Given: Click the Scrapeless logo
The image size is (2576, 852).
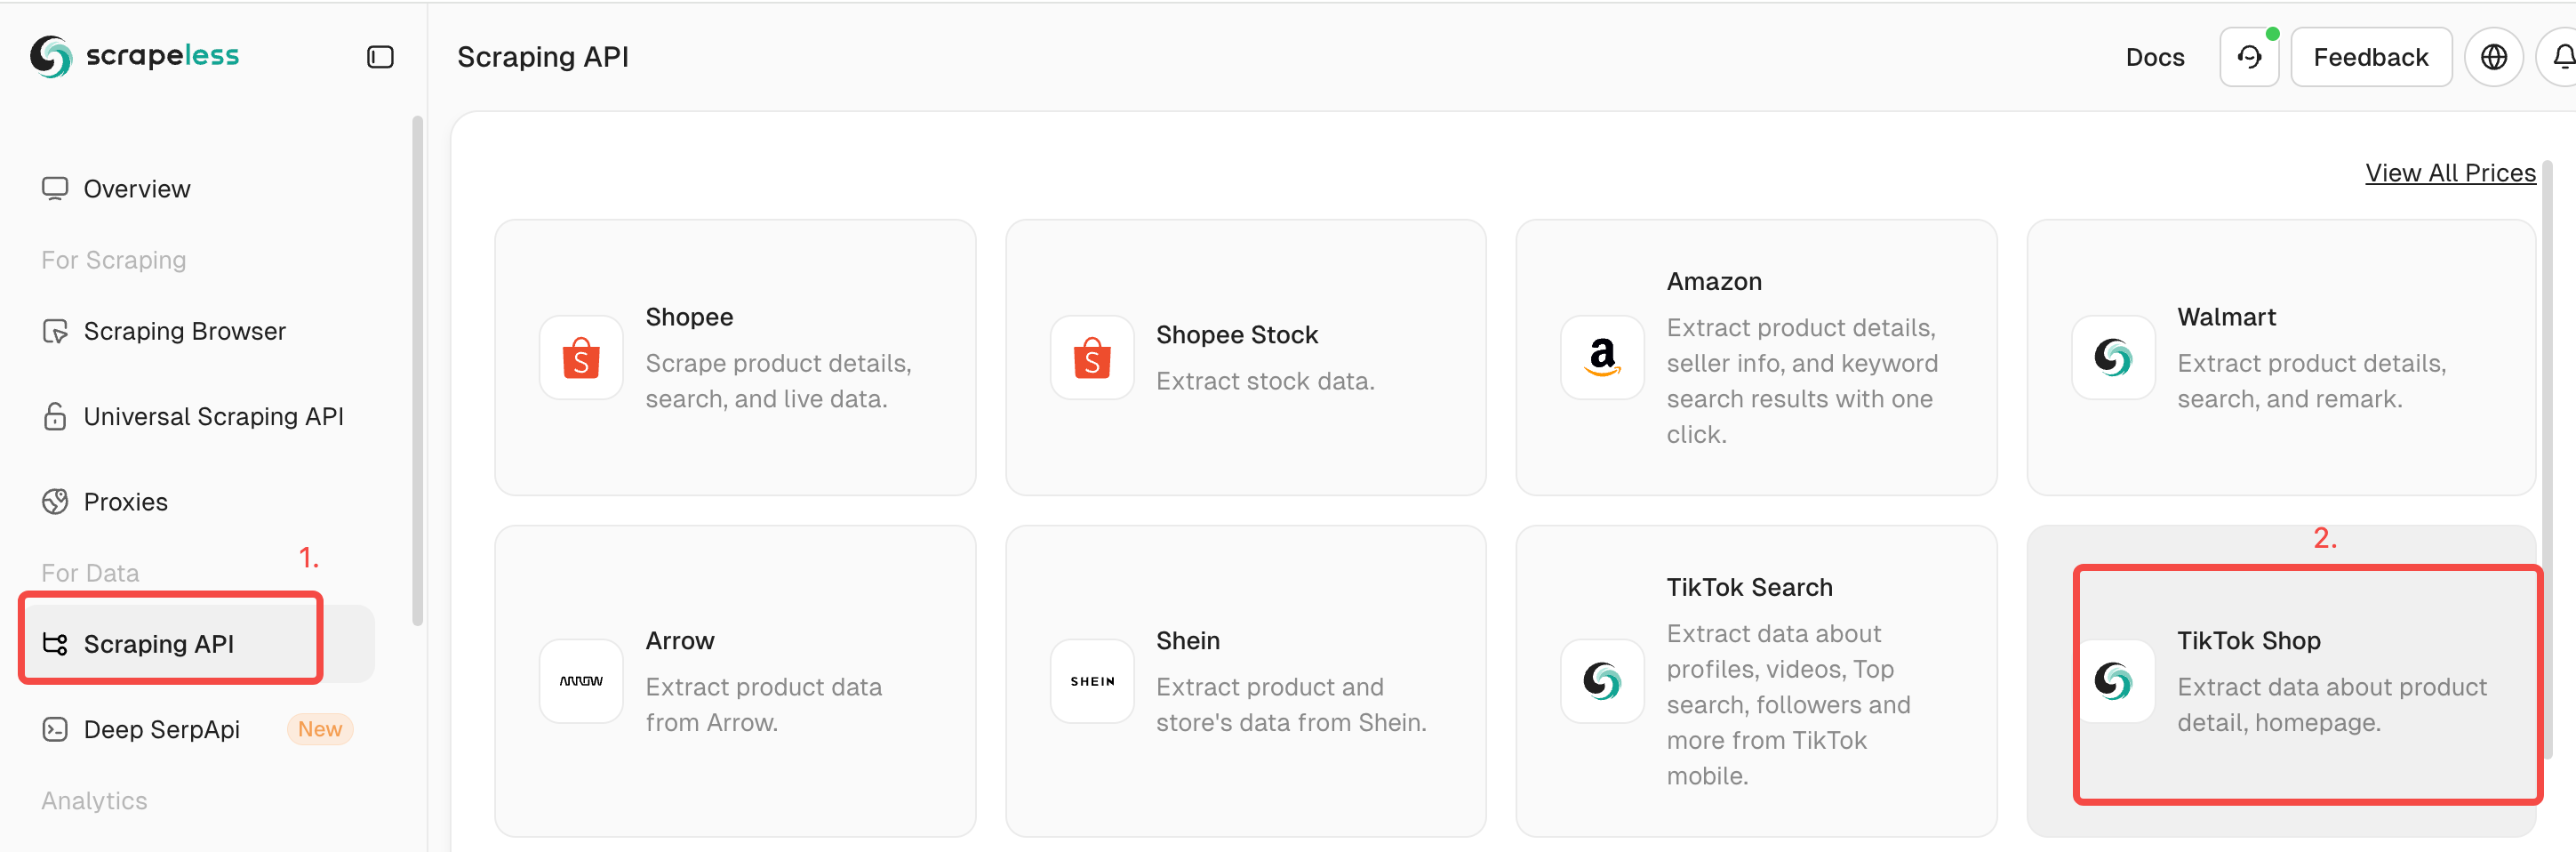Looking at the screenshot, I should tap(134, 56).
